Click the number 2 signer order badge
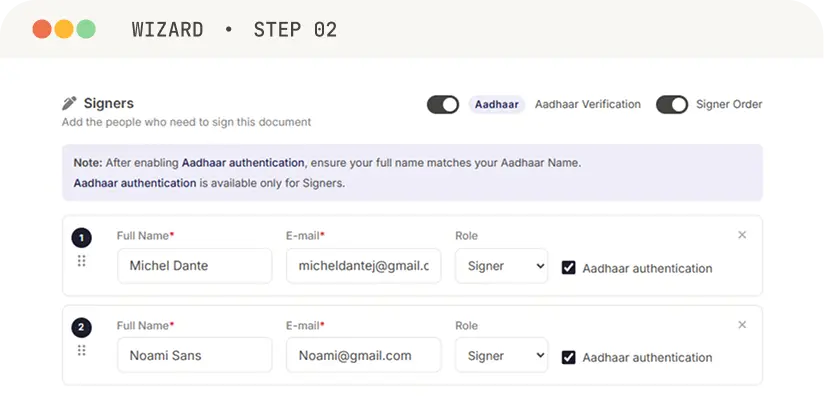Viewport: 824px width, 416px height. point(81,328)
